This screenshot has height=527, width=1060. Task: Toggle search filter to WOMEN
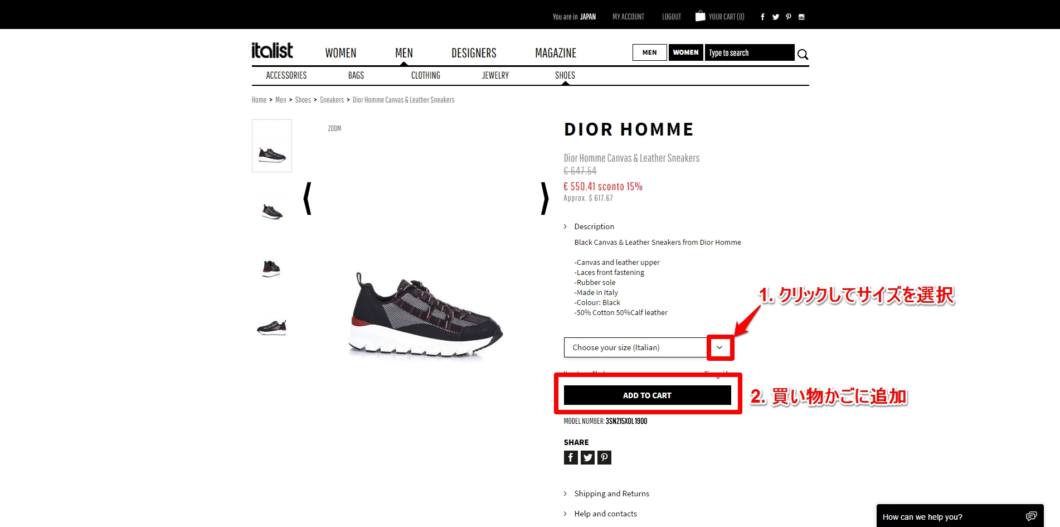[x=685, y=53]
